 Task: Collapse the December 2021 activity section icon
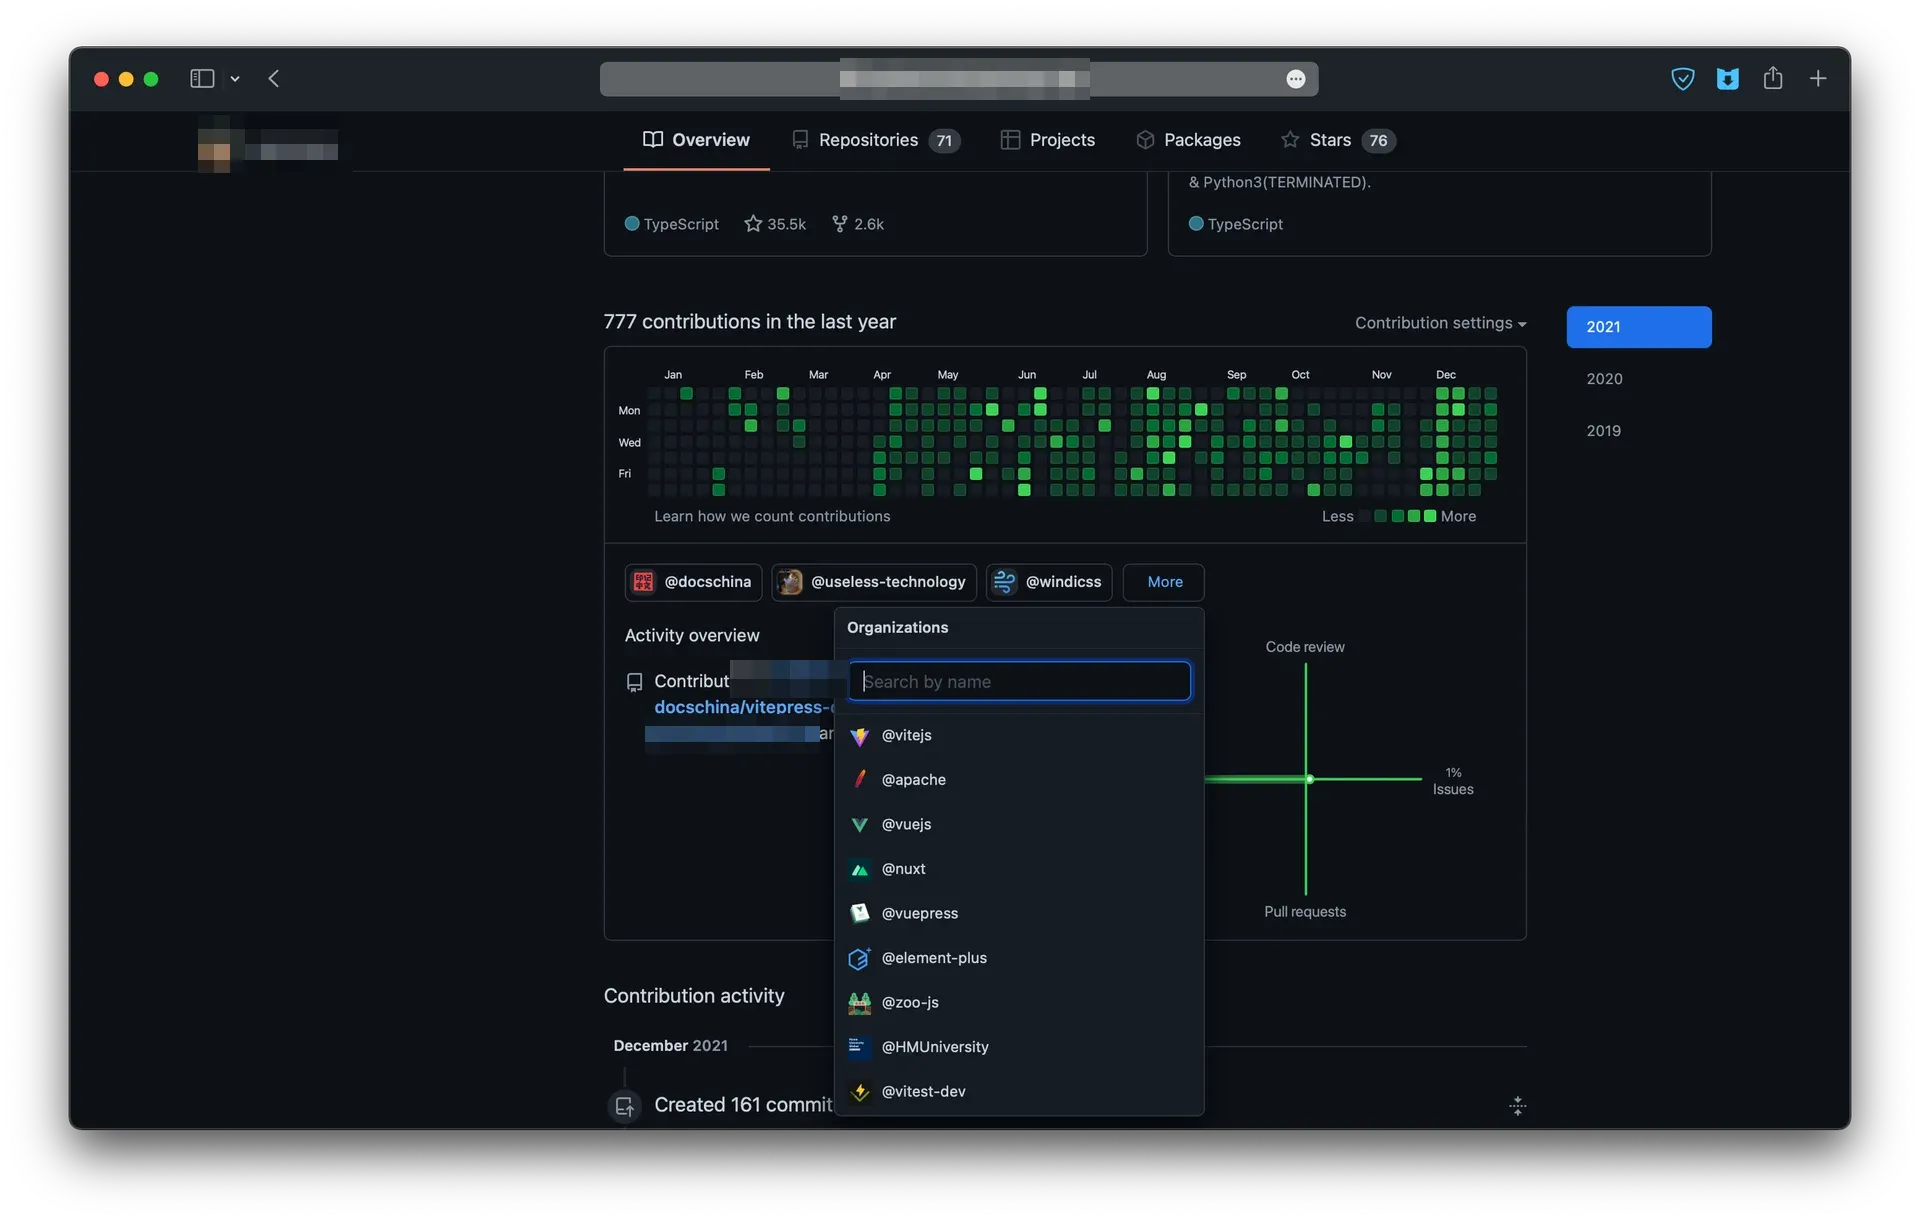(x=1517, y=1106)
